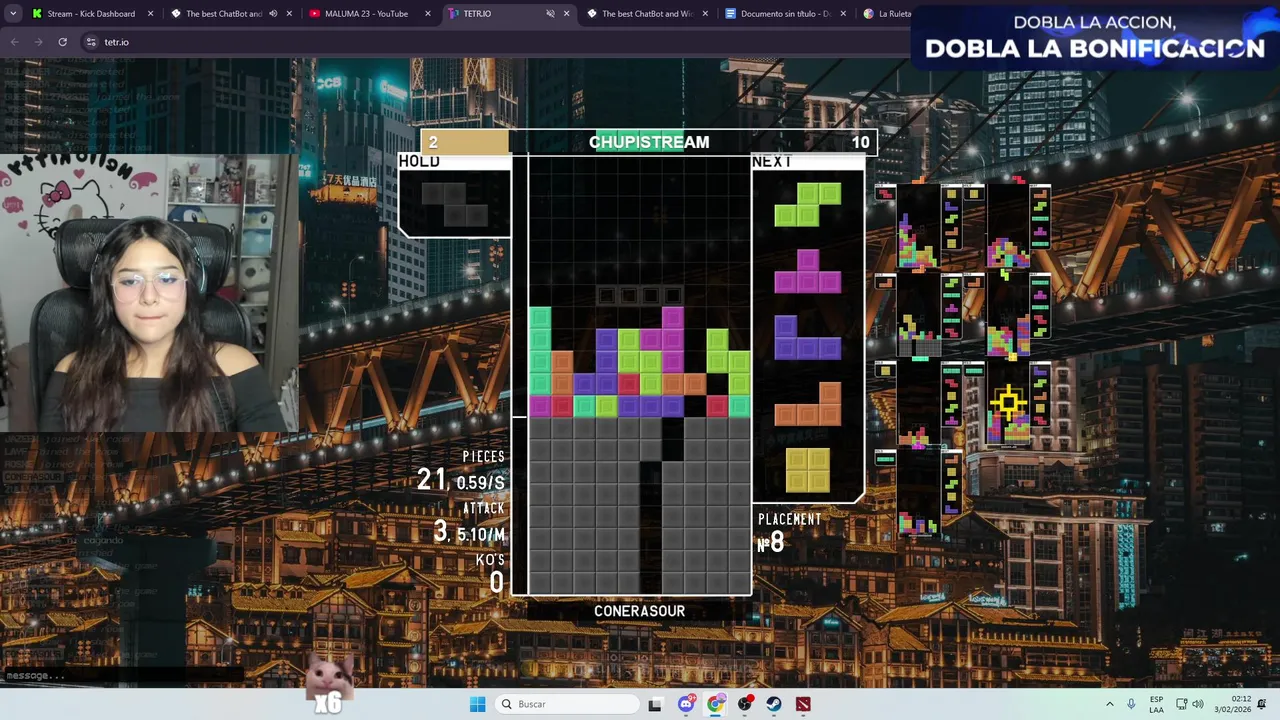Switch to the La Ruleta tab
Screen dimensions: 1280x720
coord(885,14)
